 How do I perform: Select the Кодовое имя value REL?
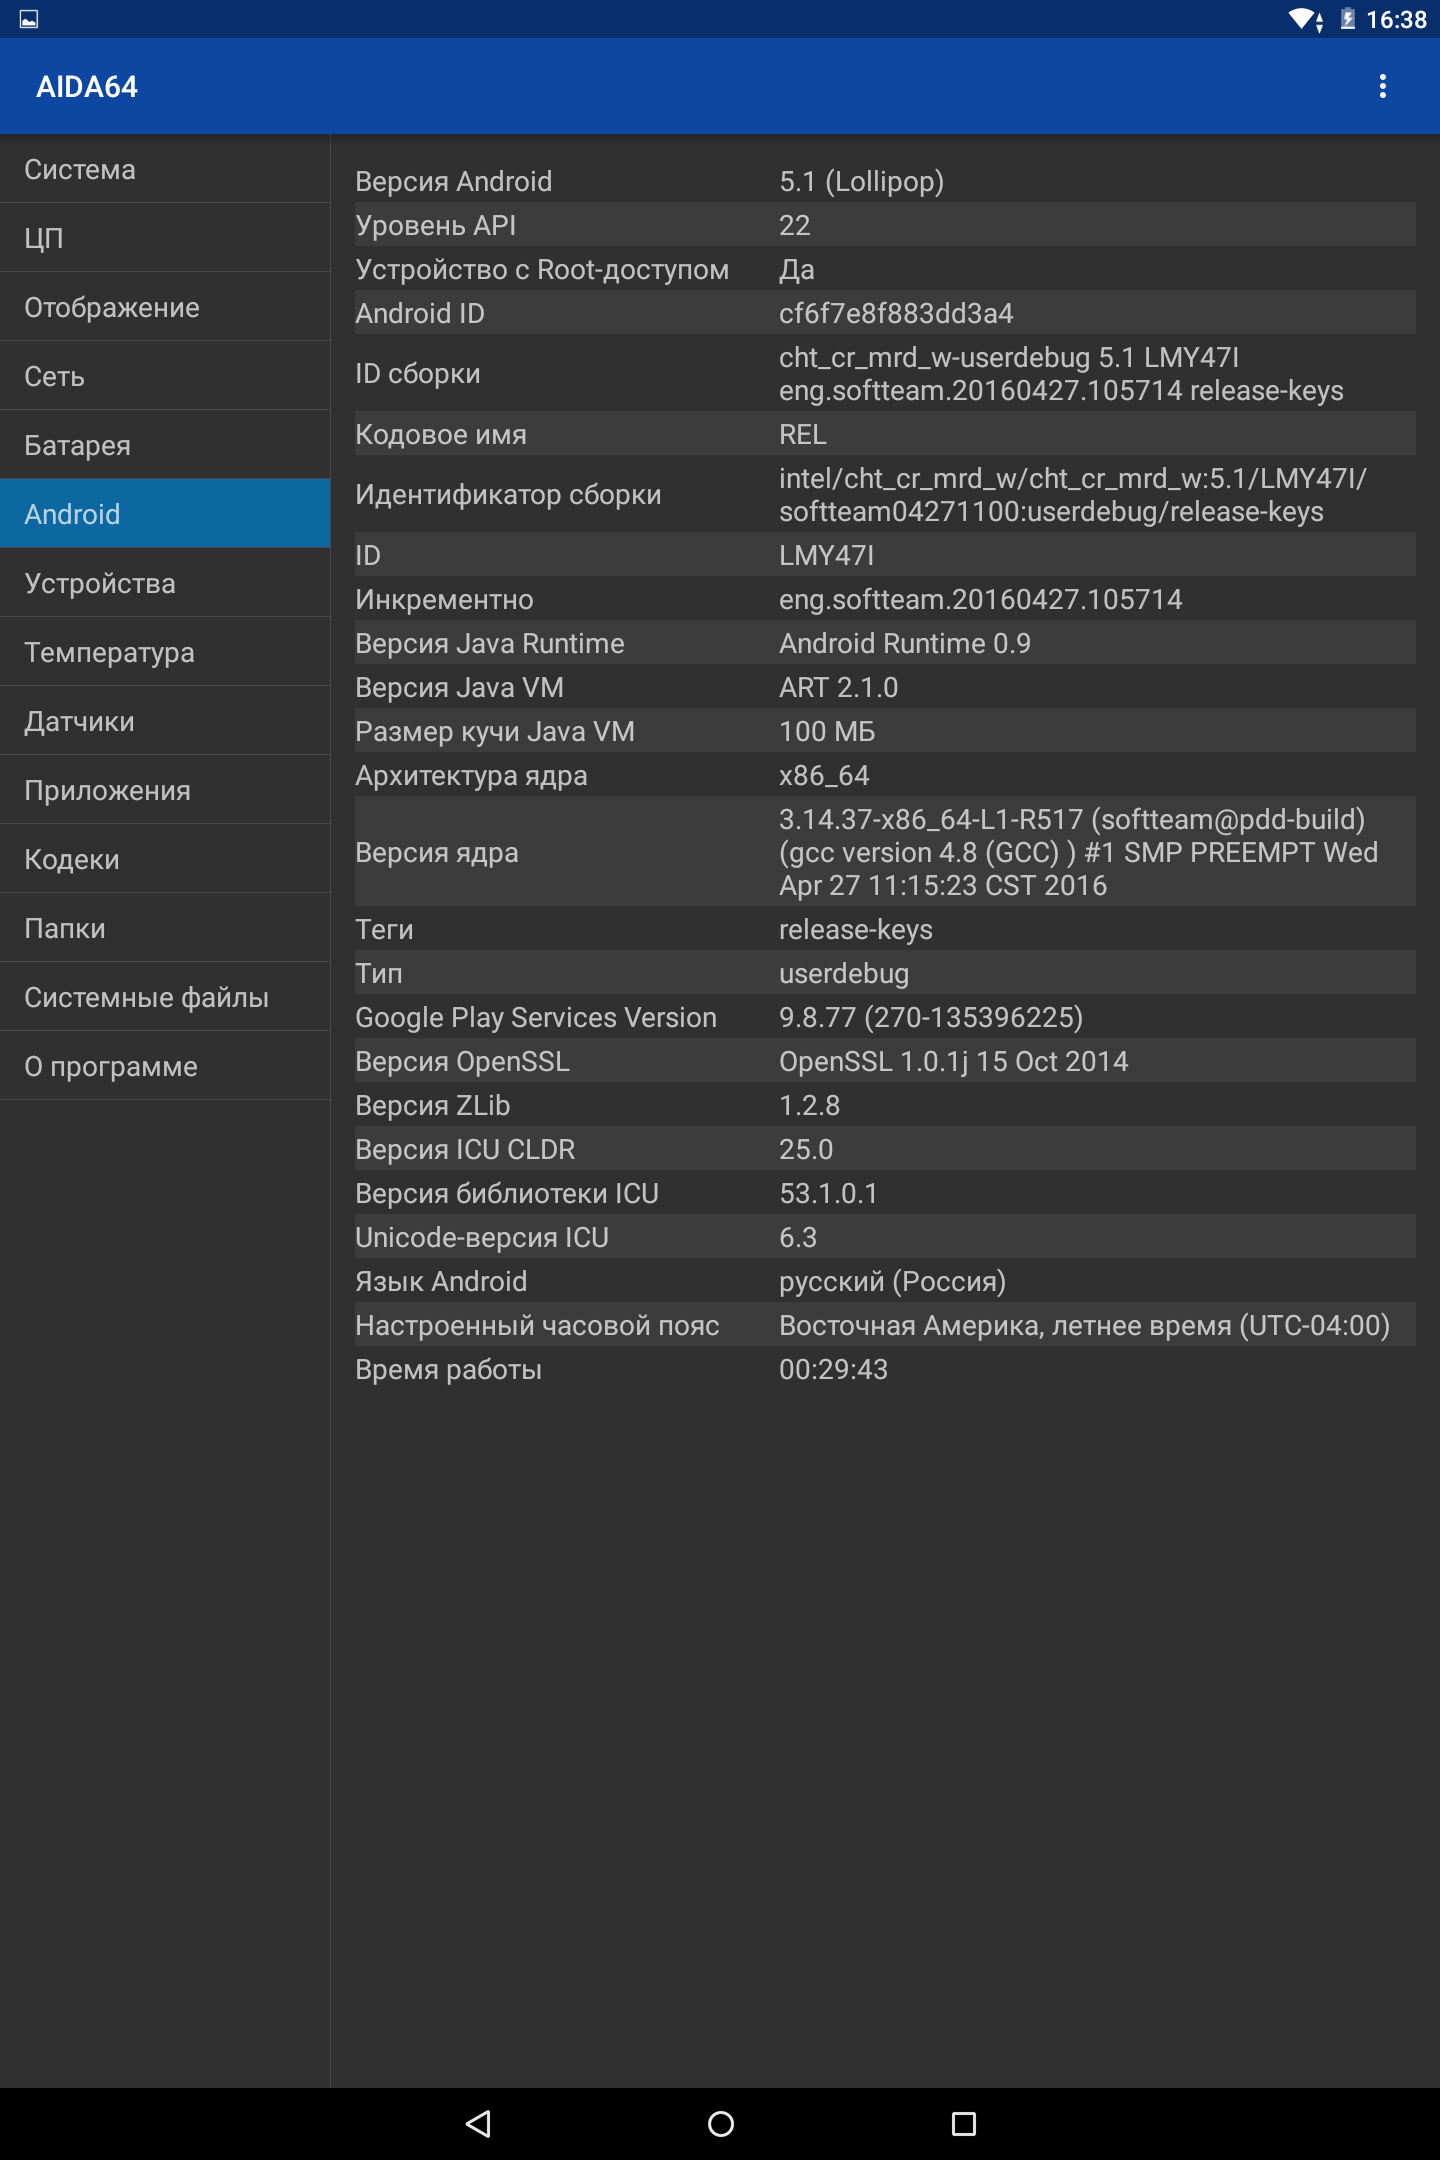[x=802, y=434]
